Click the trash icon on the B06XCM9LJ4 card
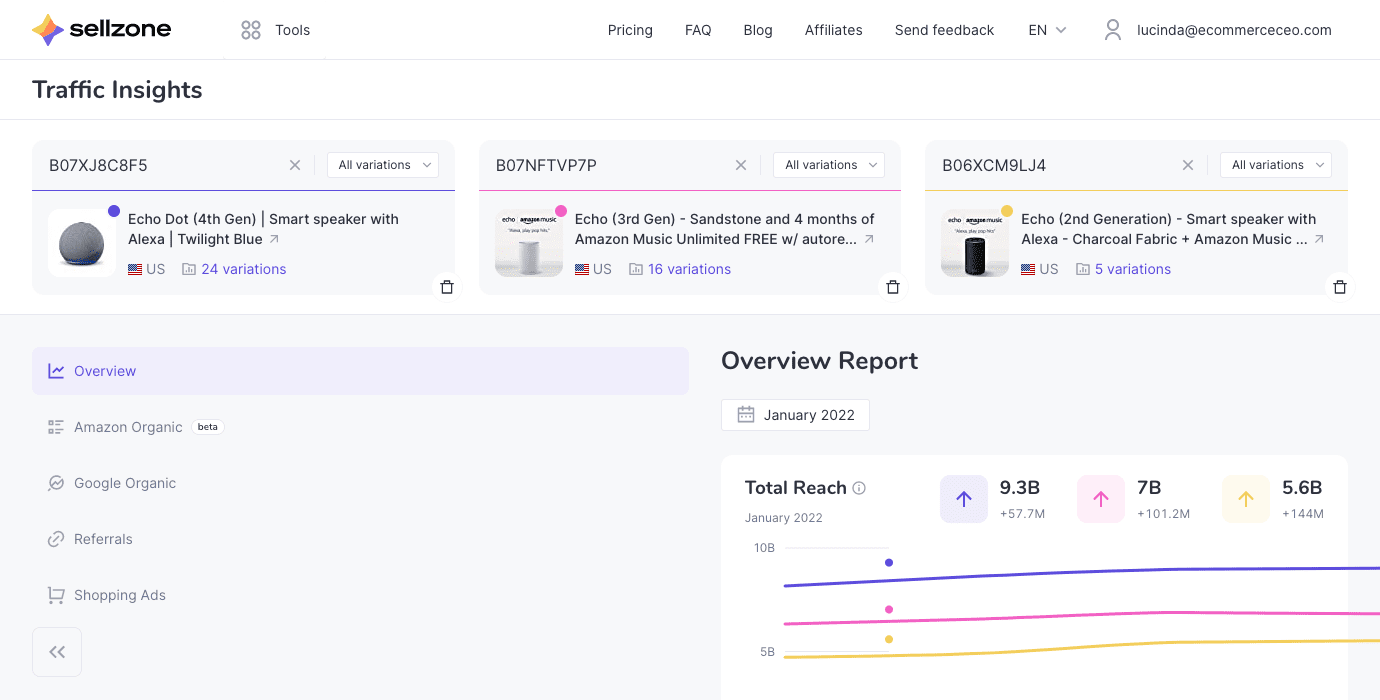The image size is (1380, 700). 1340,287
